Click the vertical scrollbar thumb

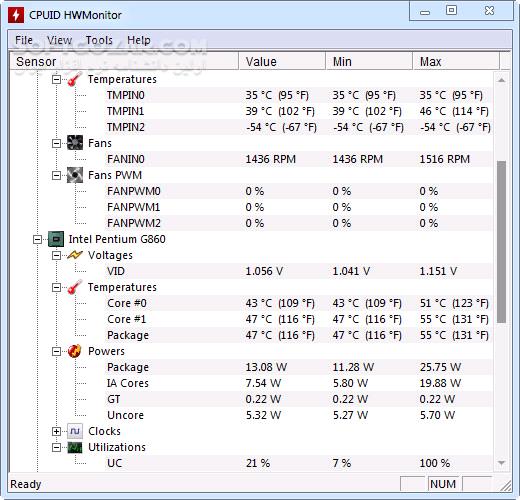(x=501, y=242)
